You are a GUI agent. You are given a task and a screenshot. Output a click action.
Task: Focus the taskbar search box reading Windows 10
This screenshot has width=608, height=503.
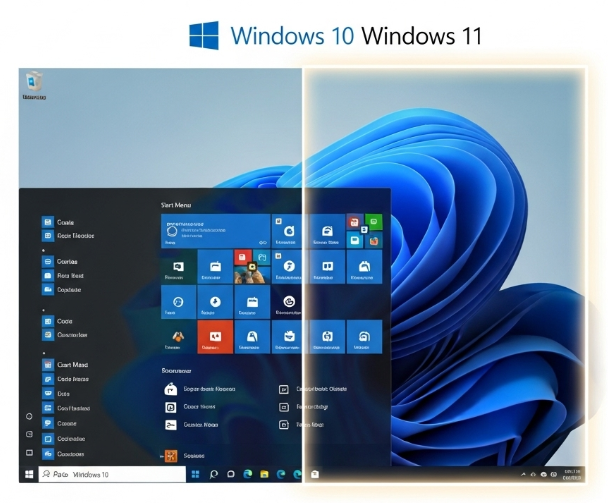click(x=112, y=474)
